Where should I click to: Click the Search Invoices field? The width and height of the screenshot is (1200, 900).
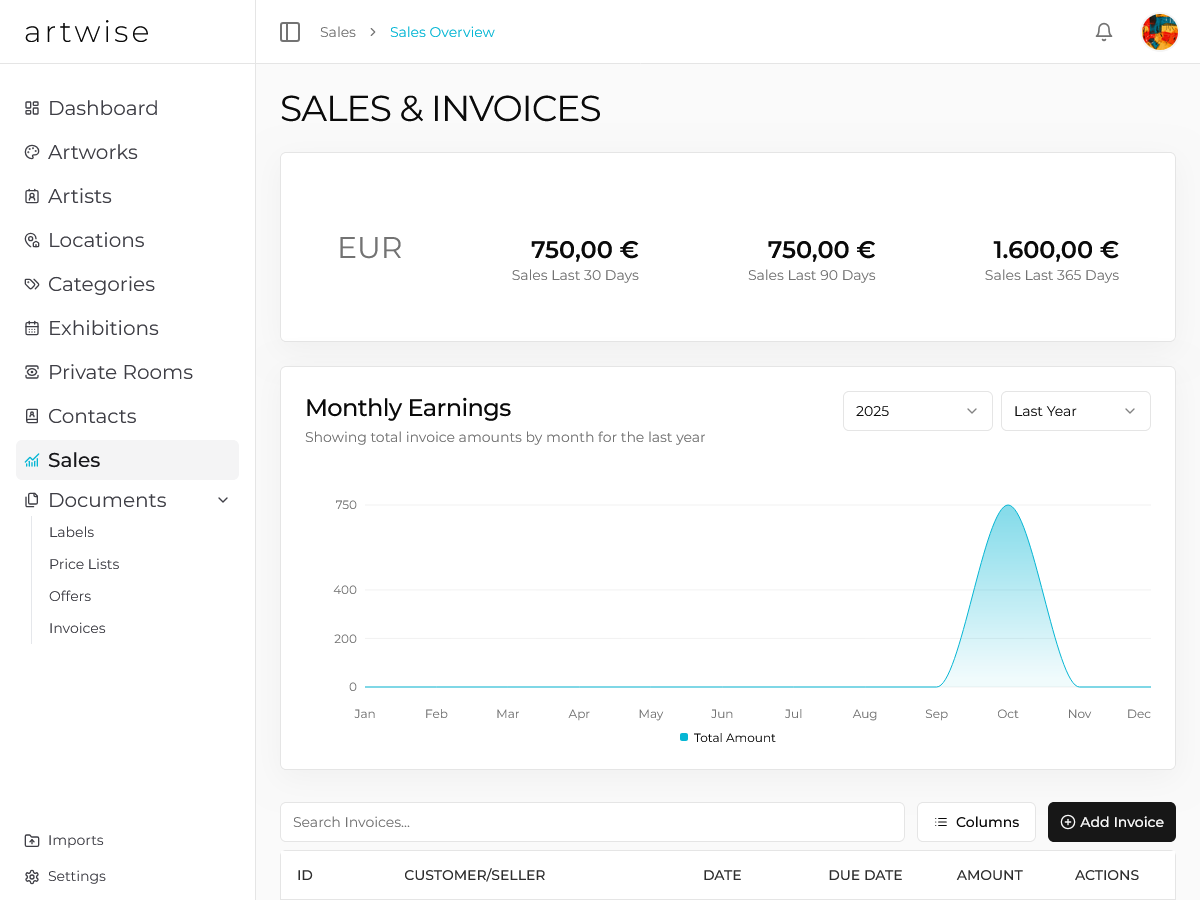pyautogui.click(x=592, y=822)
